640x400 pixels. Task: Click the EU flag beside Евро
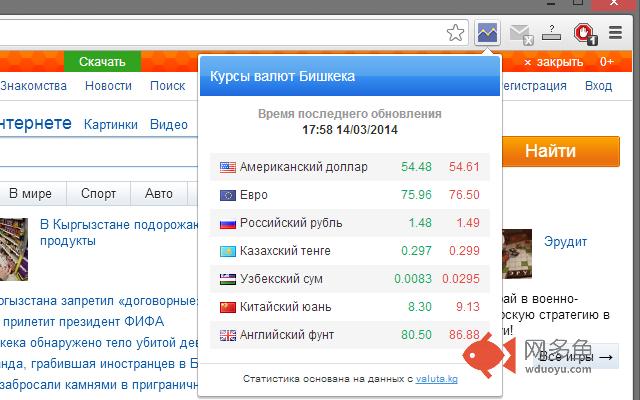pyautogui.click(x=228, y=195)
